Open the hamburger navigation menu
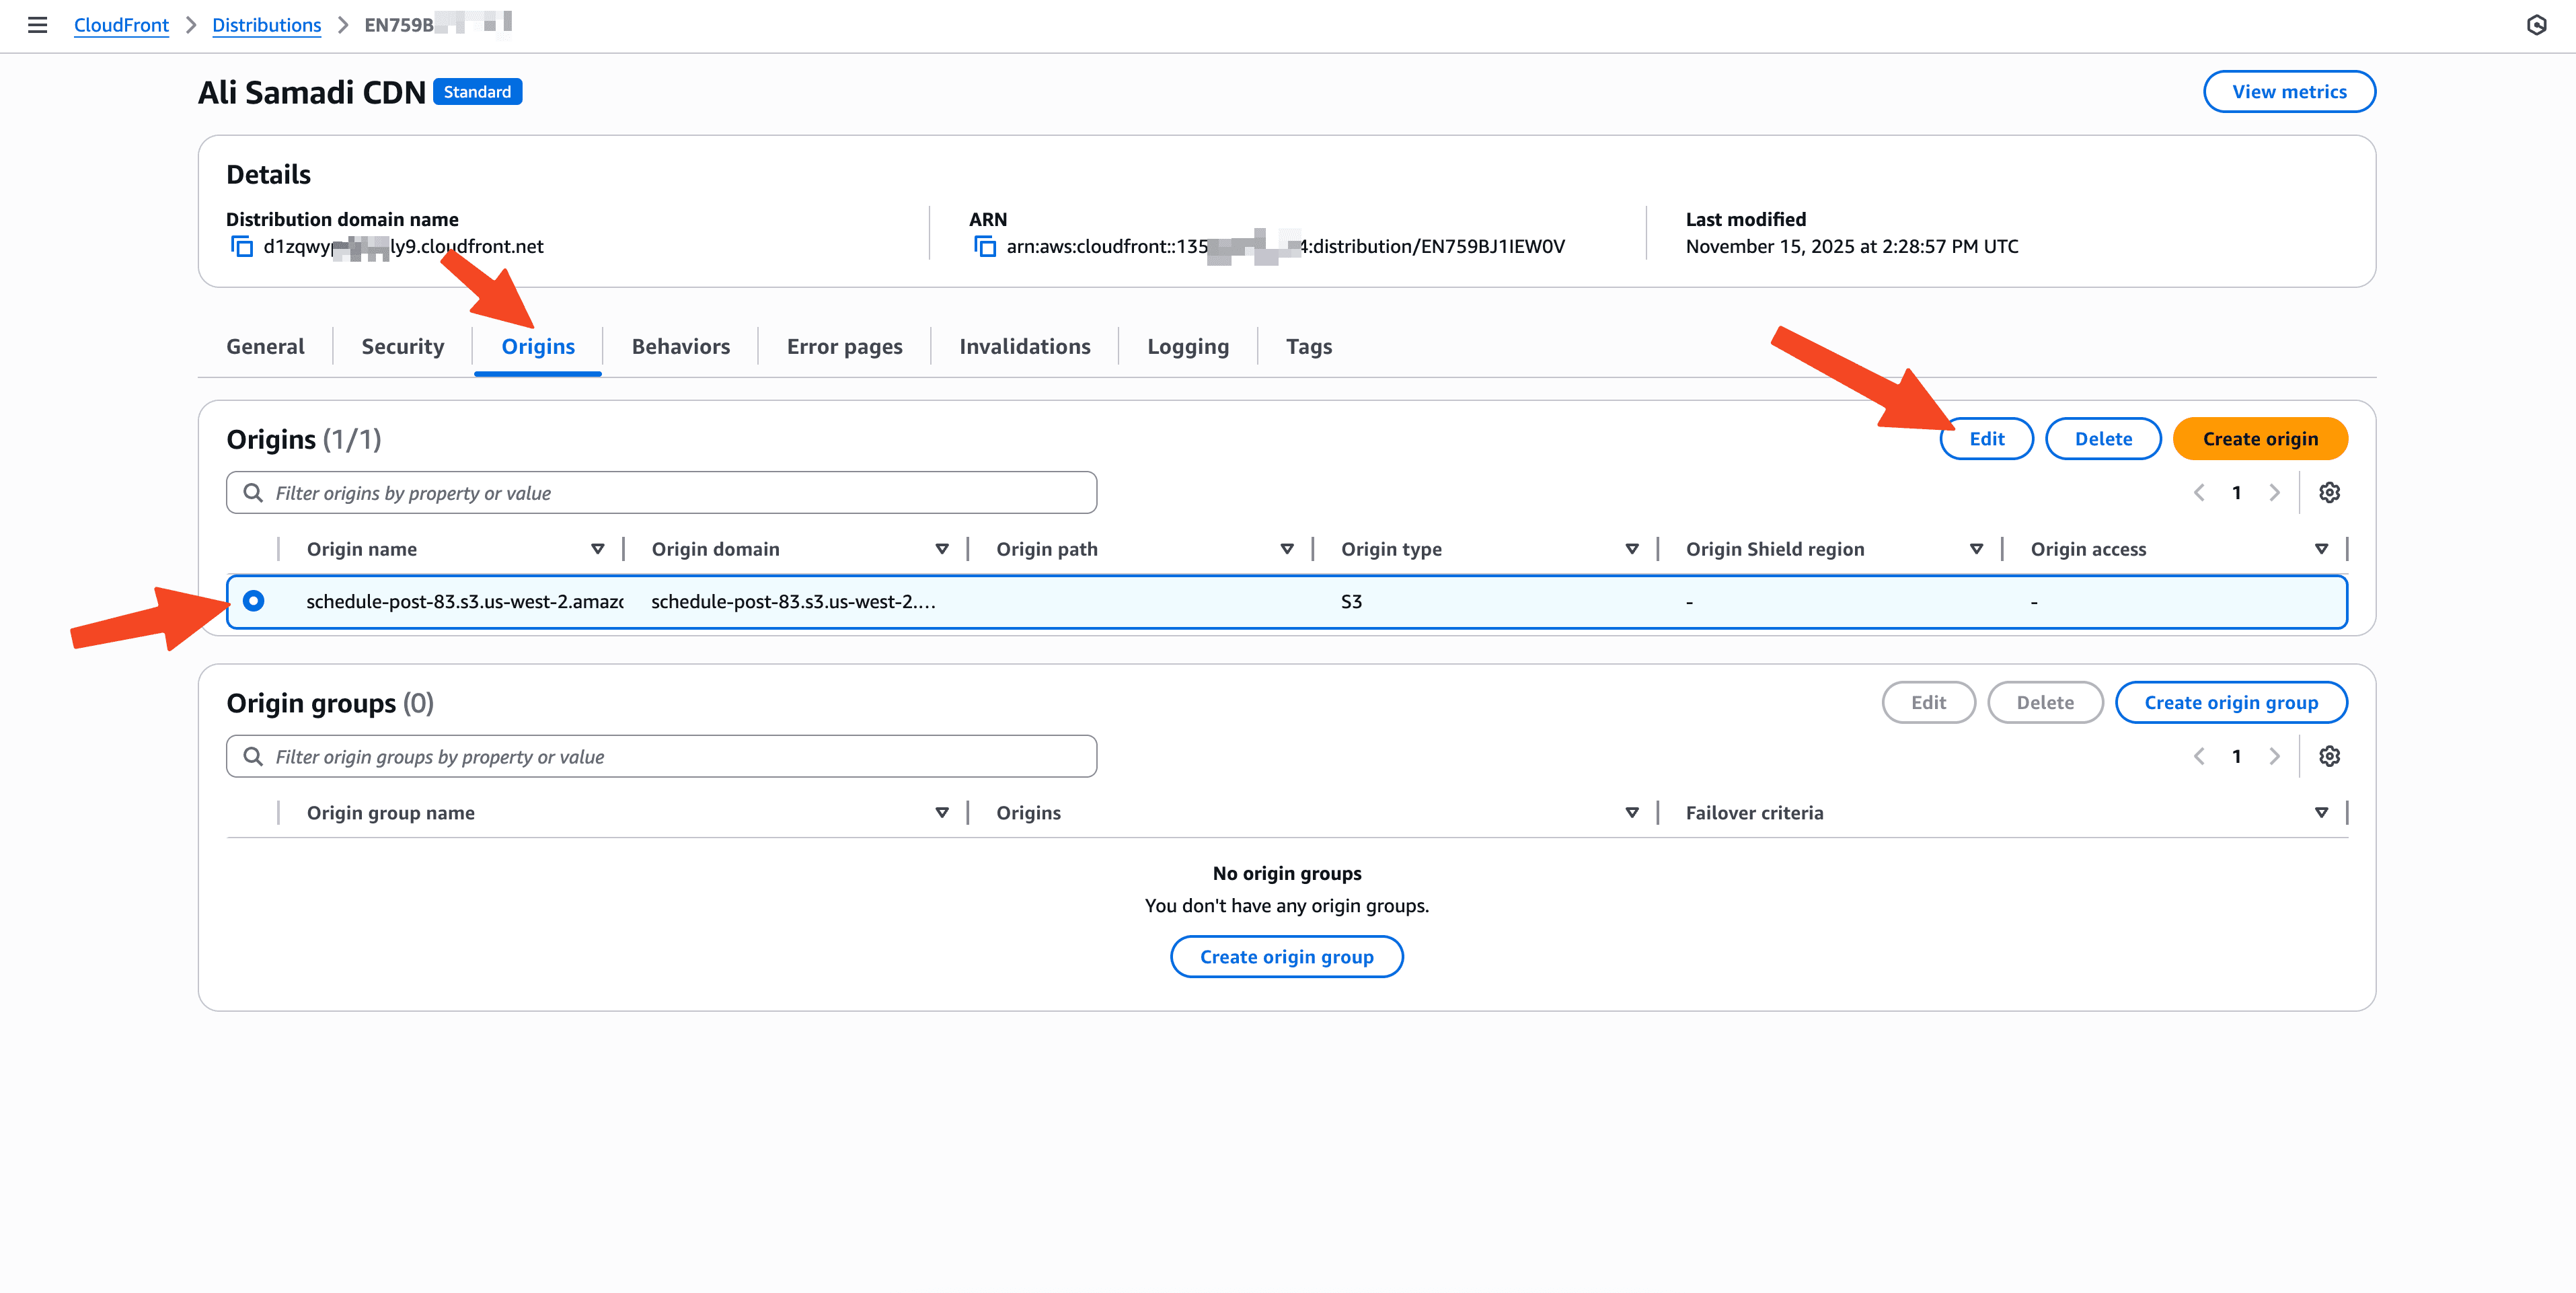This screenshot has height=1293, width=2576. click(x=37, y=25)
